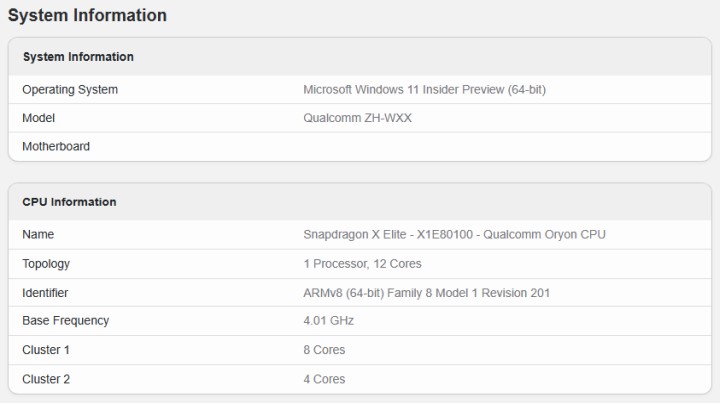Select the Model row label

[38, 118]
